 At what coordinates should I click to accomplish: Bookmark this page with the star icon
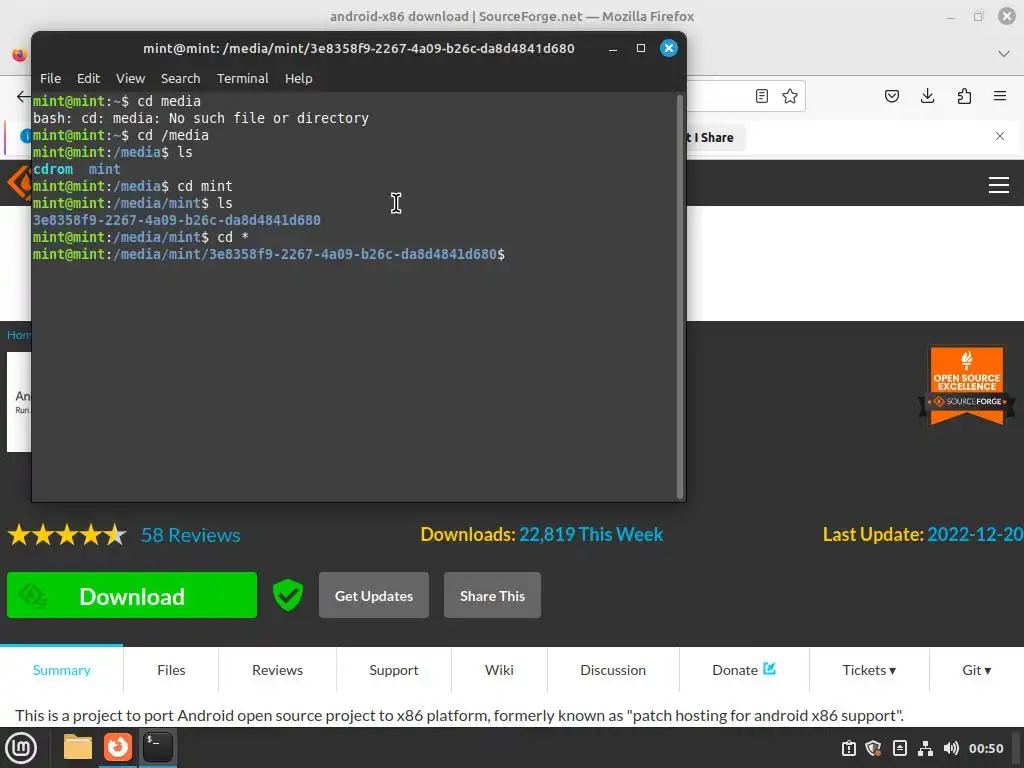(790, 97)
